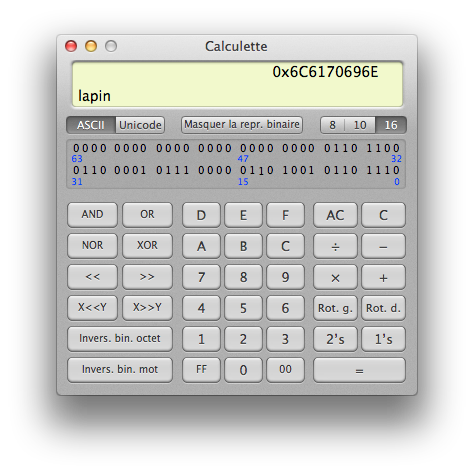The height and width of the screenshot is (474, 474).
Task: Hide binary view via Masquer la repr. binaire
Action: (242, 125)
